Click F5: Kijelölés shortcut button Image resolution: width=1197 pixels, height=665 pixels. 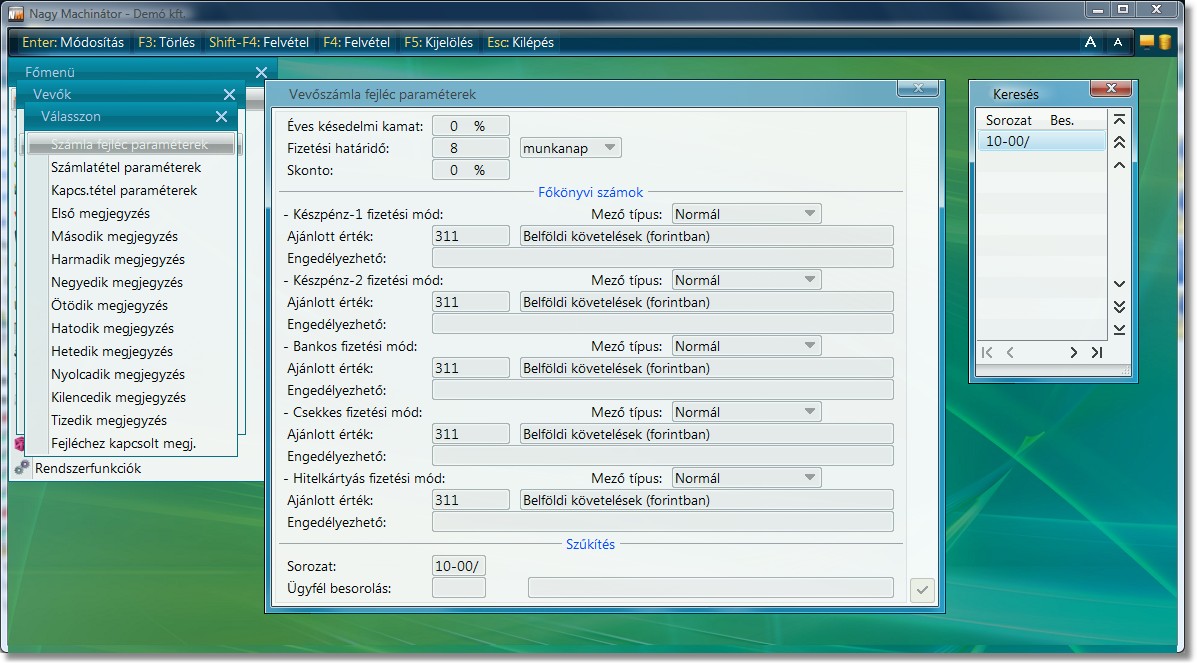coord(438,43)
